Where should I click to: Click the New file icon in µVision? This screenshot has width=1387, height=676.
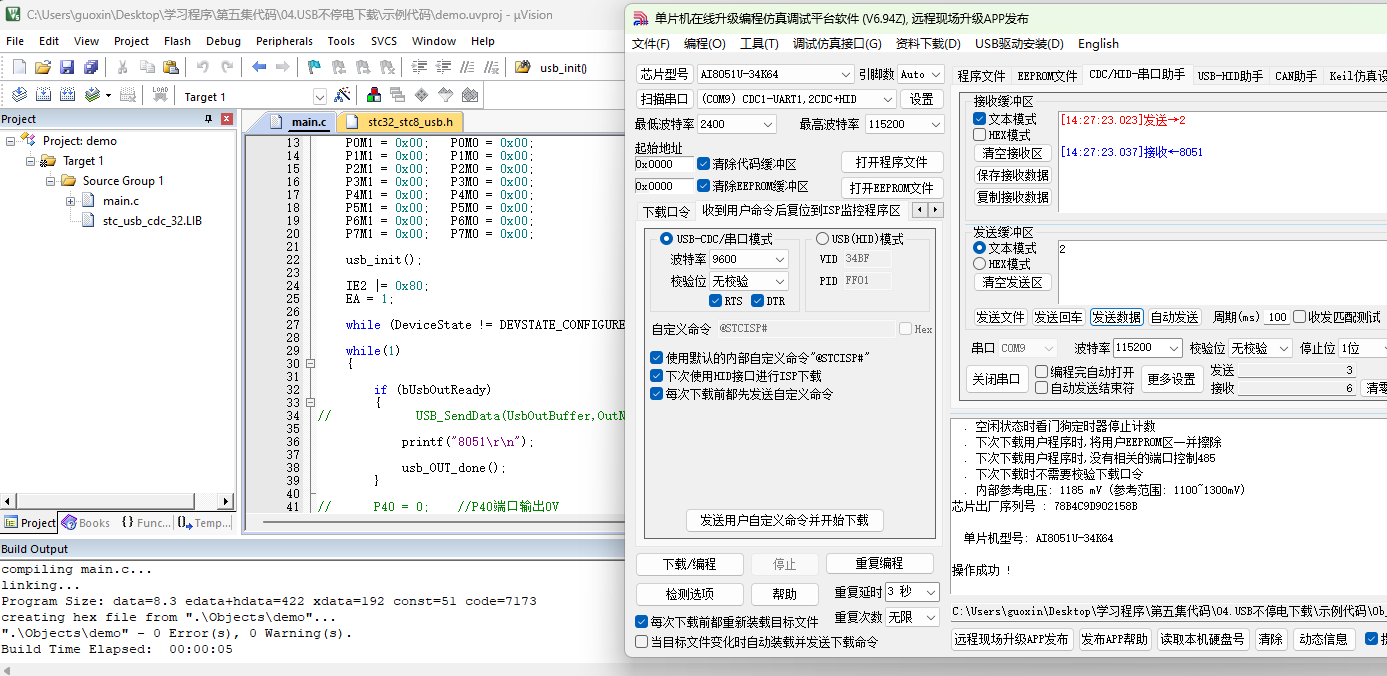tap(19, 67)
